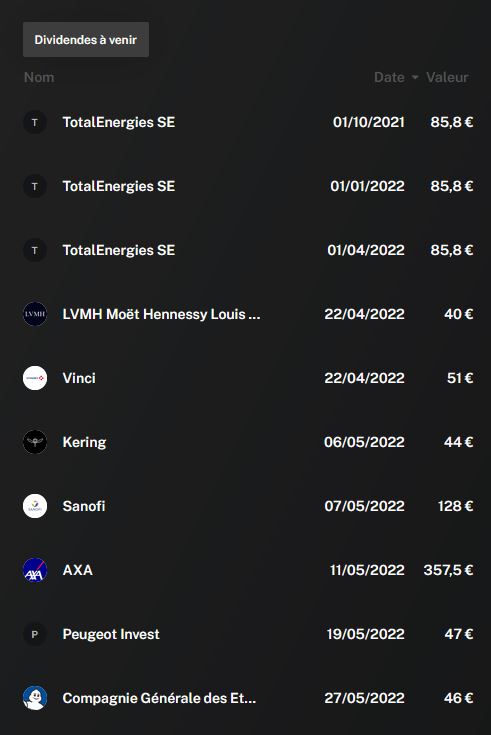
Task: Click the Peugeot Invest 'P' avatar icon
Action: (x=35, y=634)
